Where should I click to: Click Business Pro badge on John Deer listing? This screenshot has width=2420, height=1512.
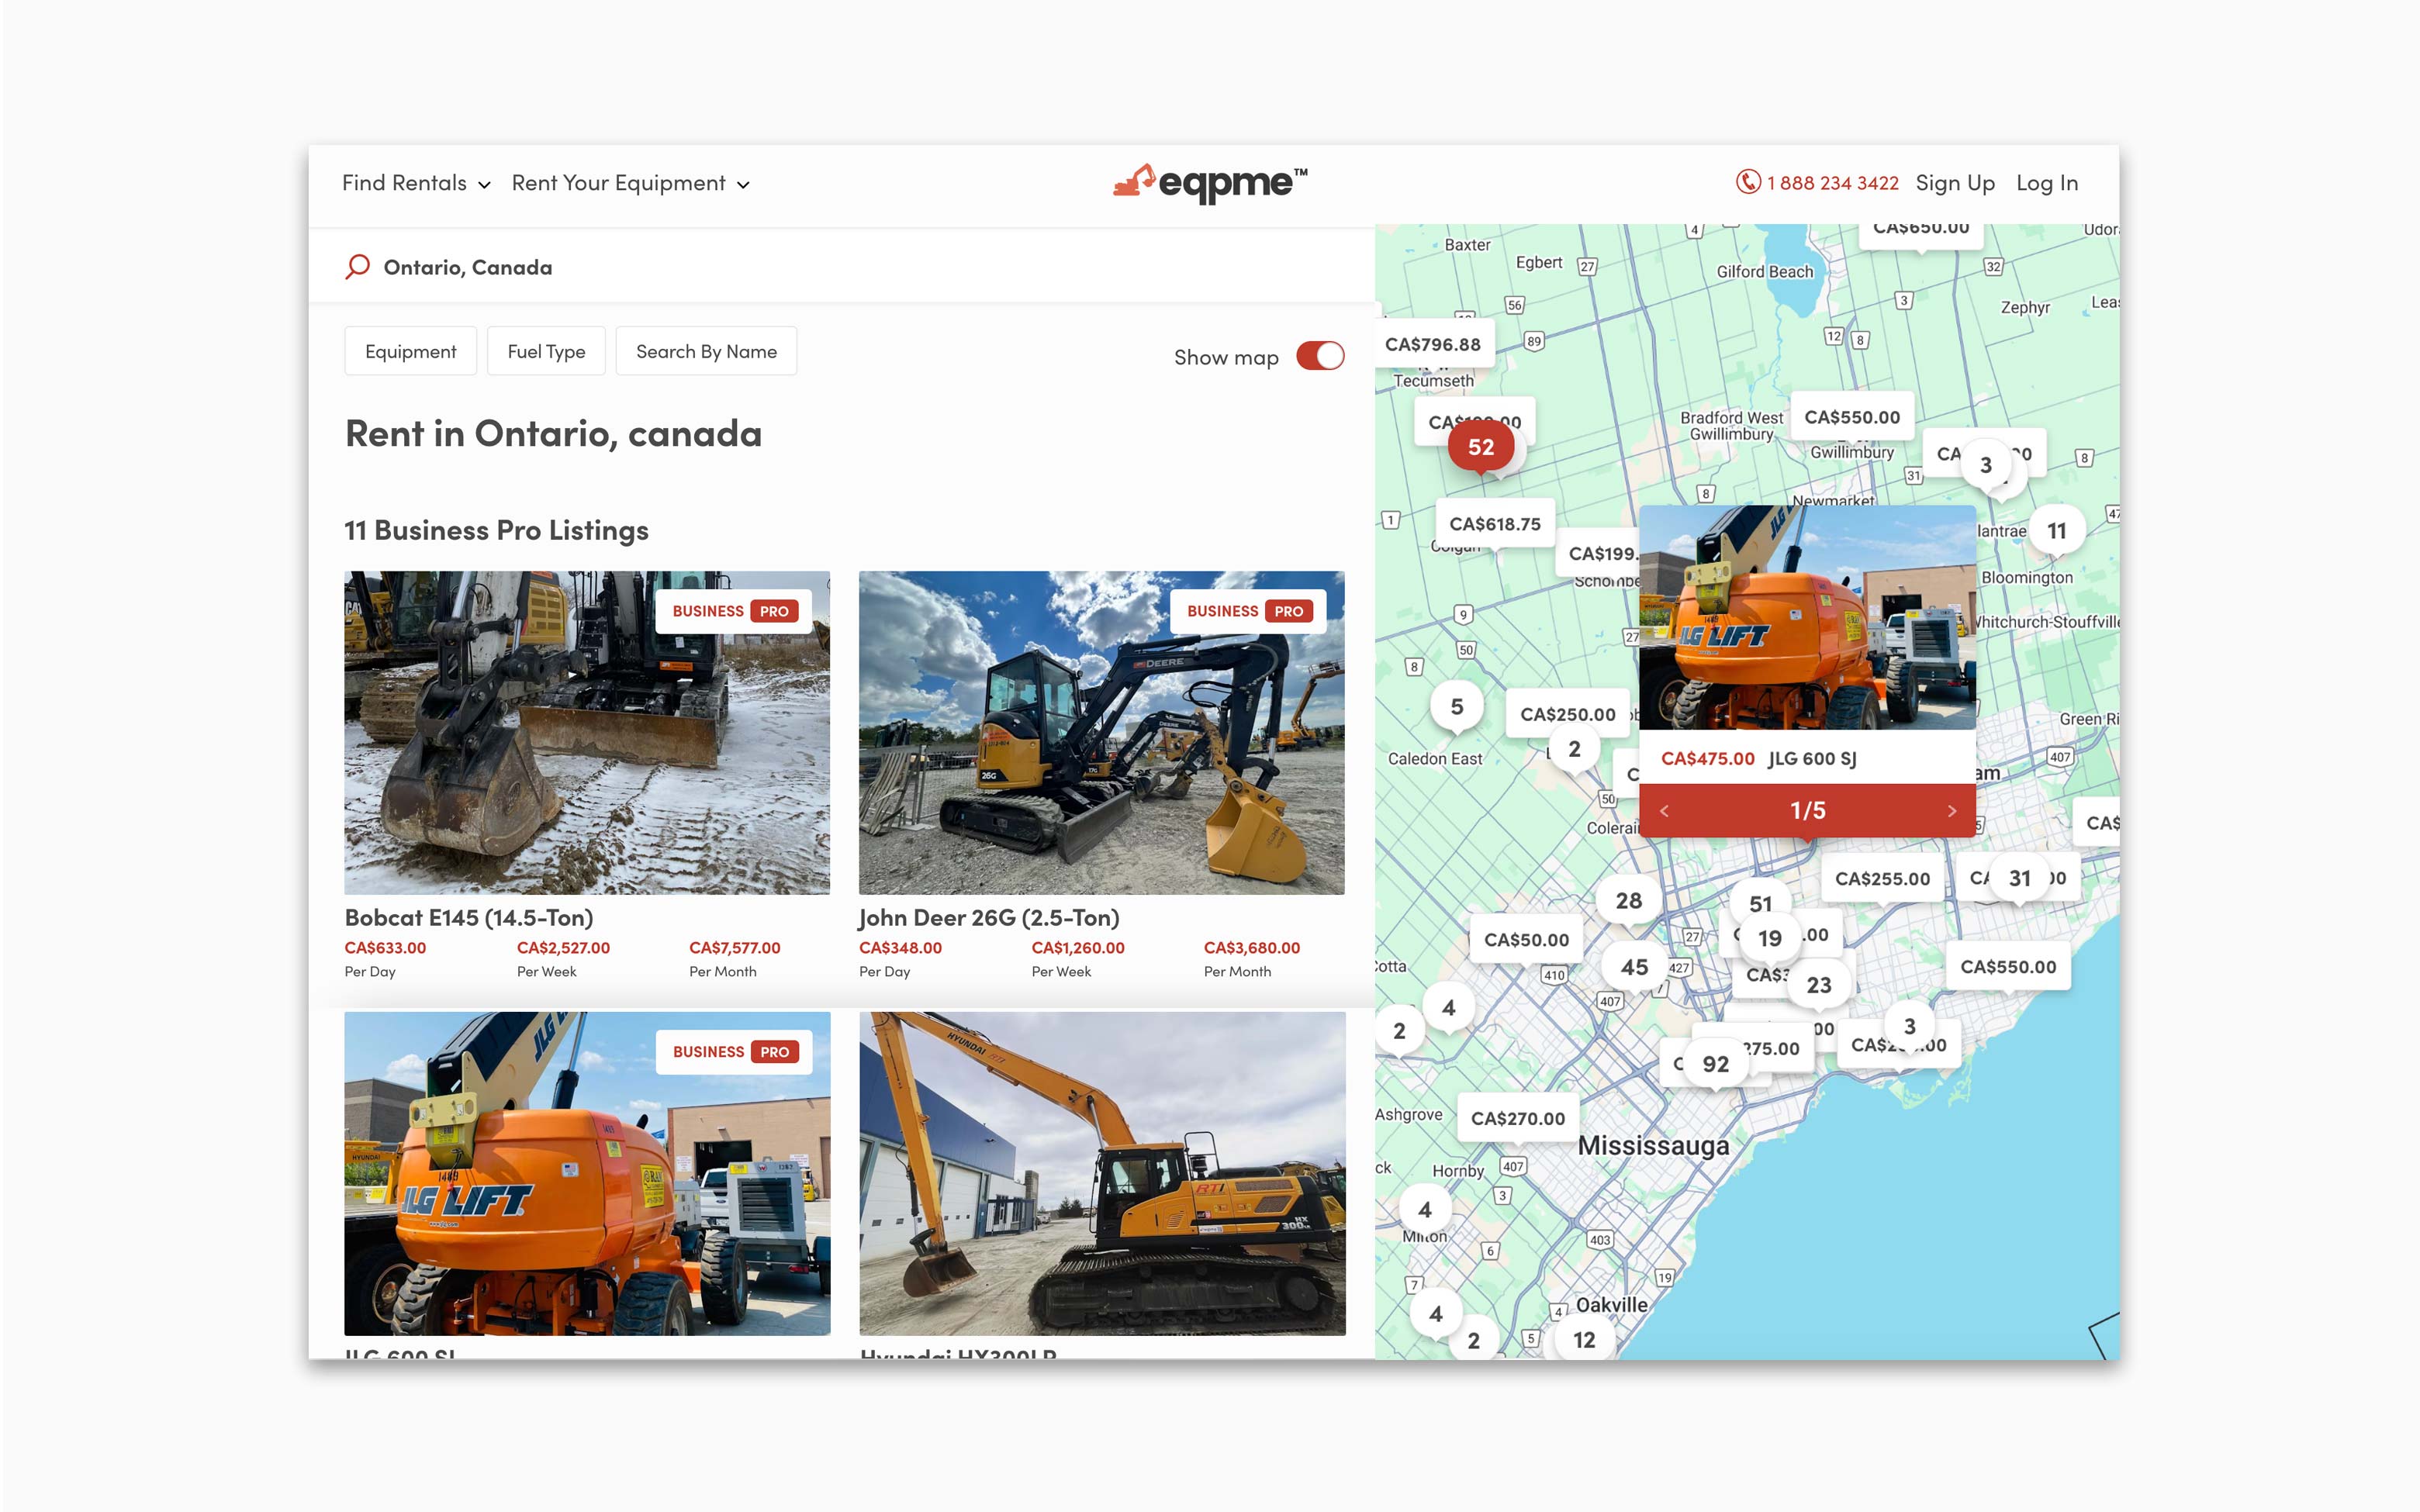1248,611
